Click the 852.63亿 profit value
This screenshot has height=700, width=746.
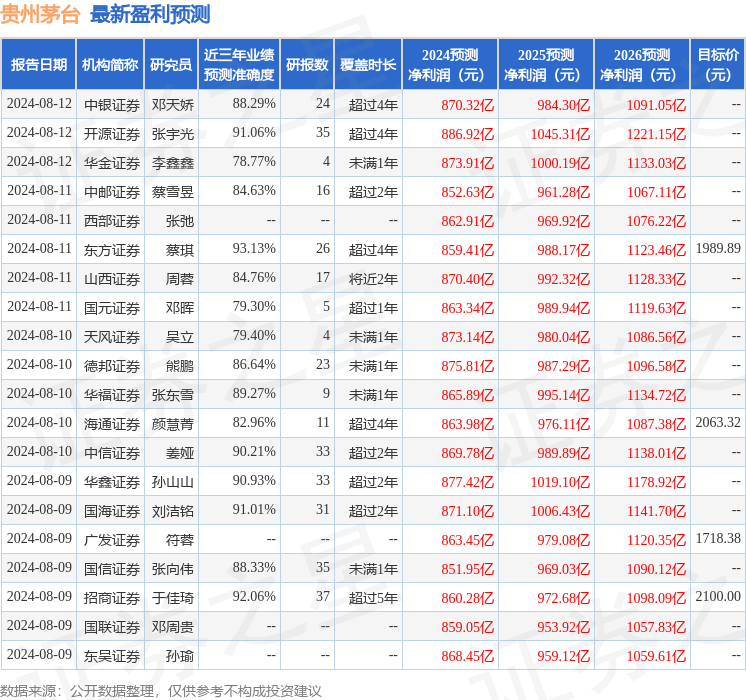(x=468, y=192)
